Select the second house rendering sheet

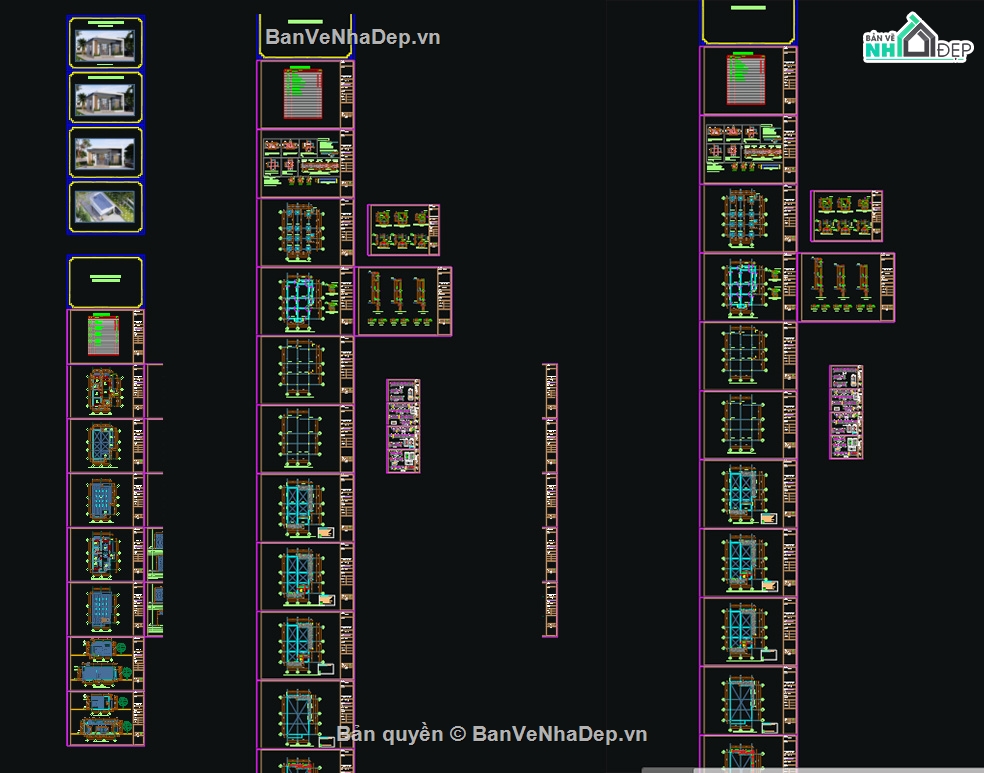point(105,97)
